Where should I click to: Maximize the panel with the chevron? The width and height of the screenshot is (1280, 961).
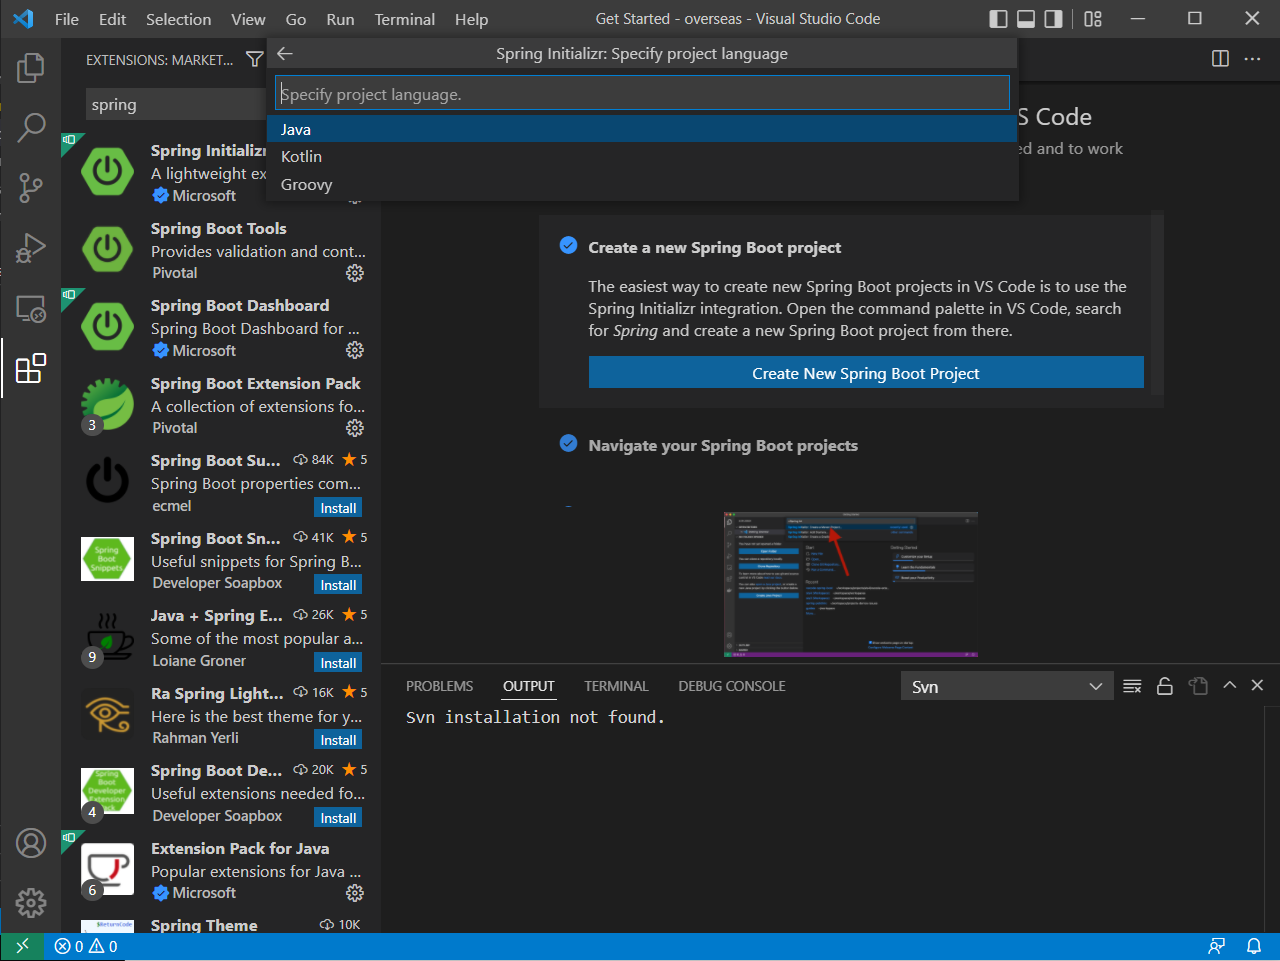point(1230,685)
